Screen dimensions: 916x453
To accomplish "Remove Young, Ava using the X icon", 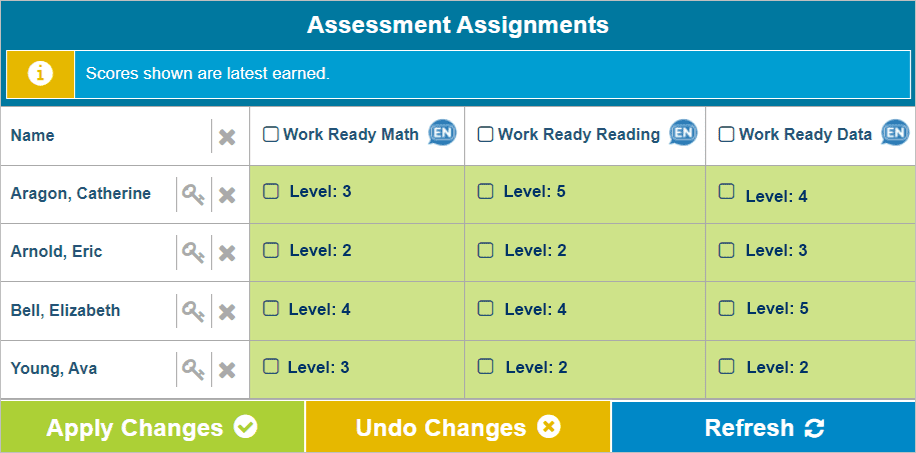I will coord(227,371).
